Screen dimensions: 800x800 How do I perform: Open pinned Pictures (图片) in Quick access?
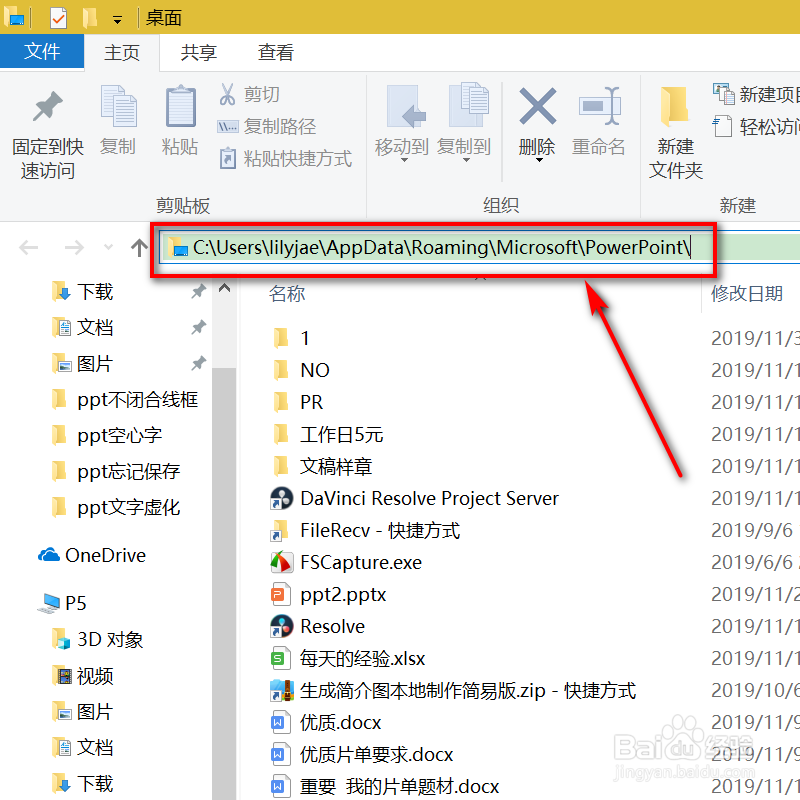pyautogui.click(x=82, y=364)
